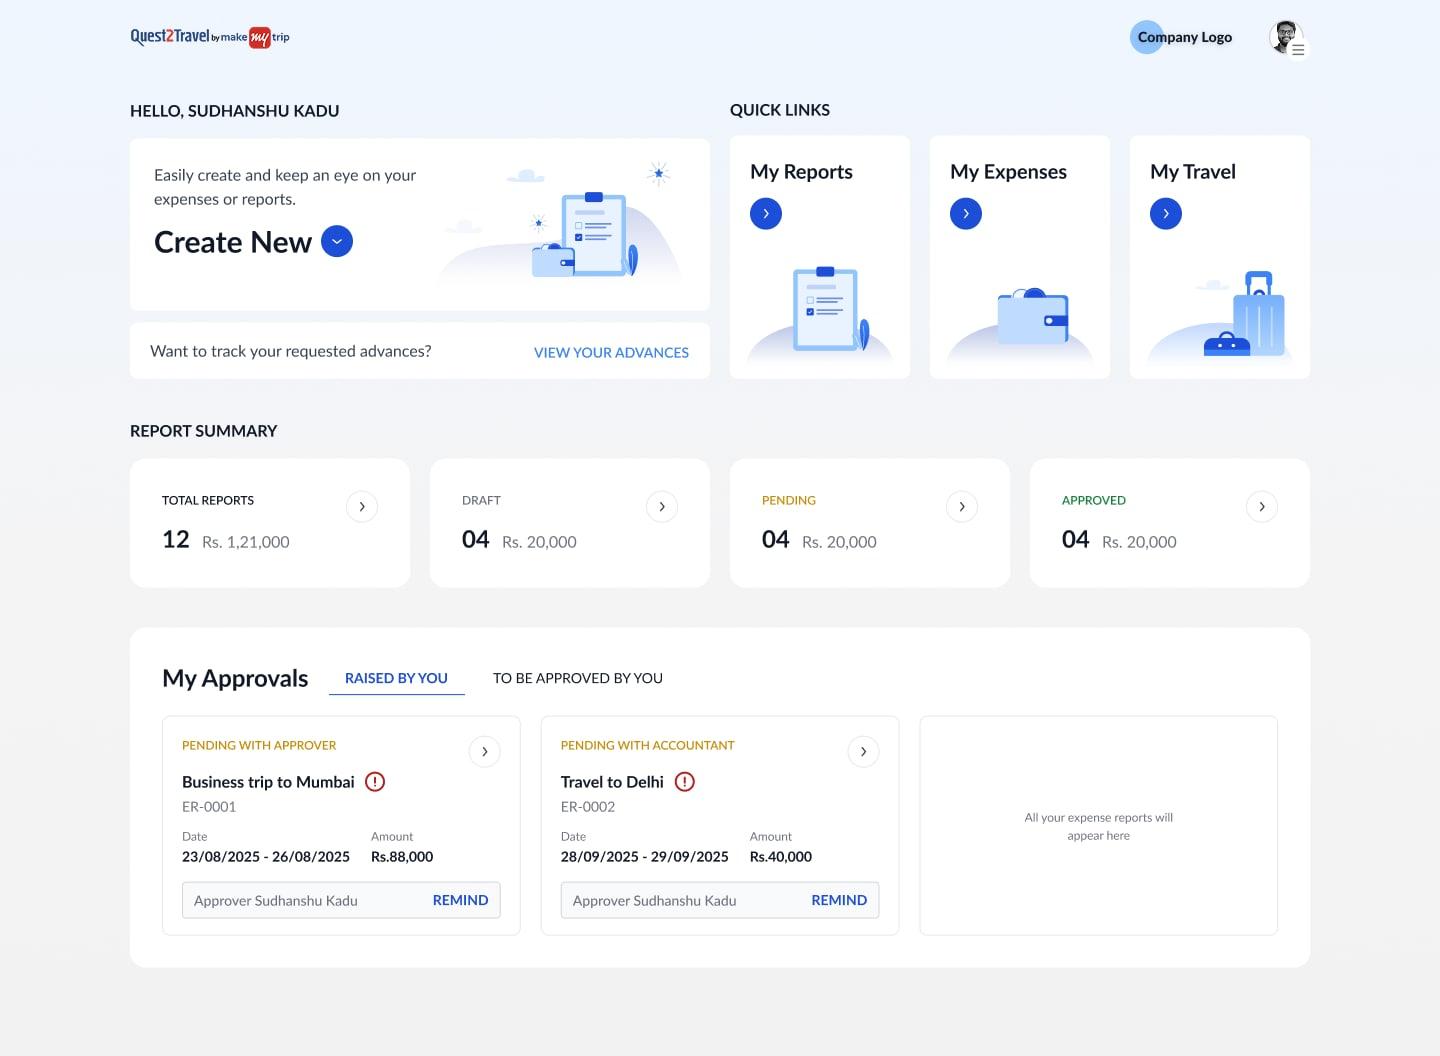Open Pending reports details chevron
Screen dimensions: 1440x1056
(x=962, y=507)
